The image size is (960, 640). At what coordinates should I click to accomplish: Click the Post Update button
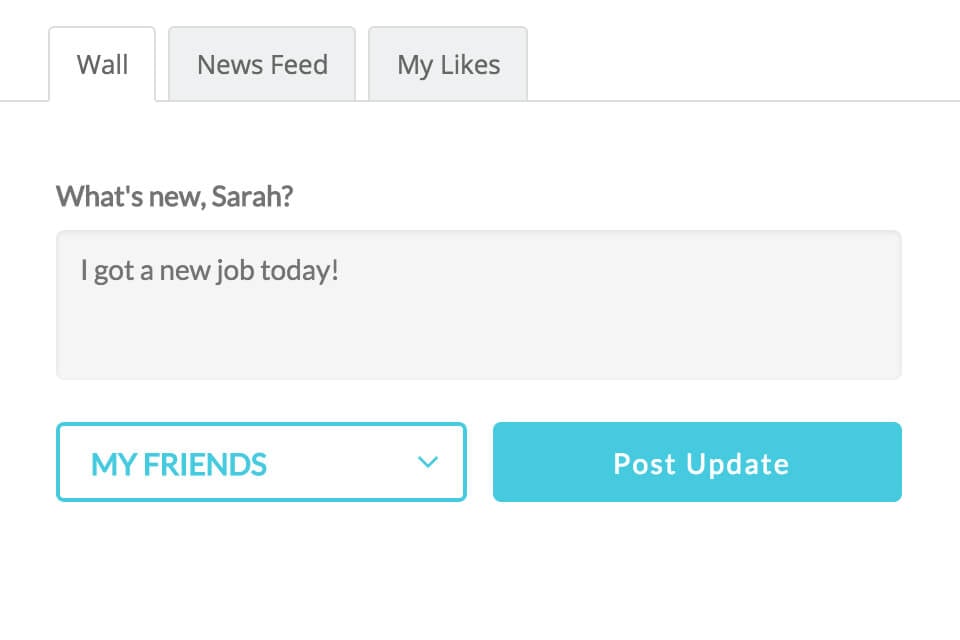pos(697,462)
